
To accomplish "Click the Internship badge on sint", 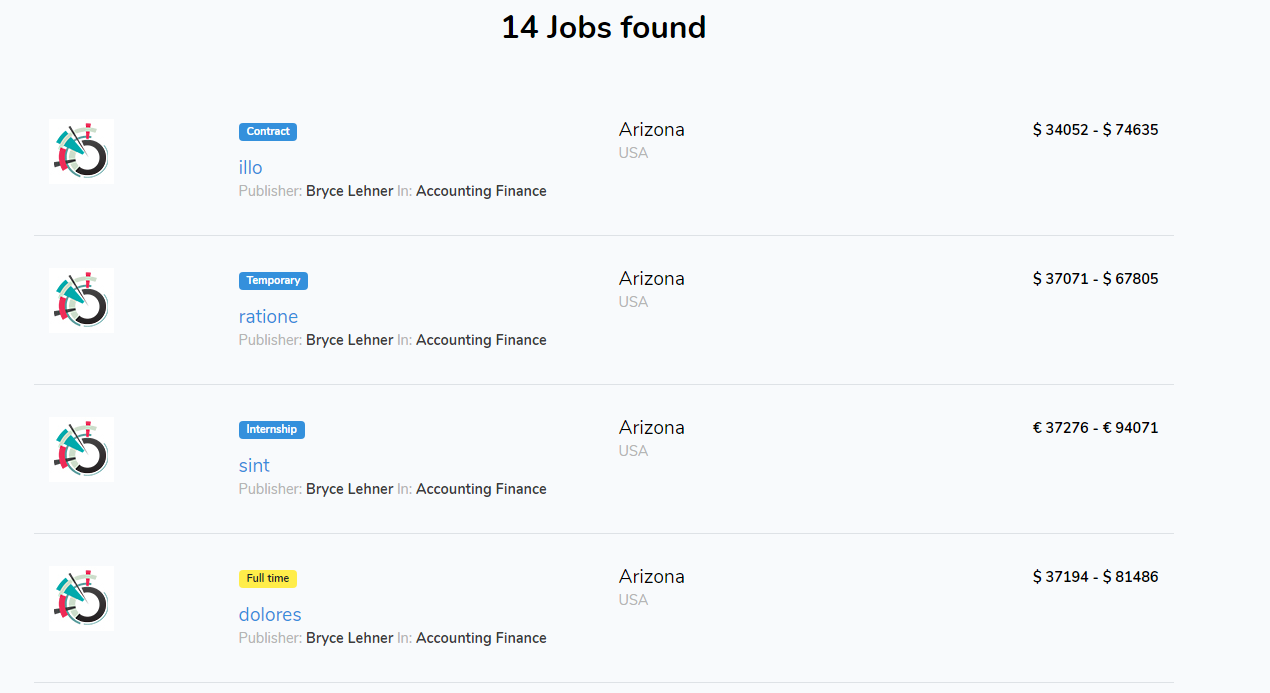I will 271,429.
